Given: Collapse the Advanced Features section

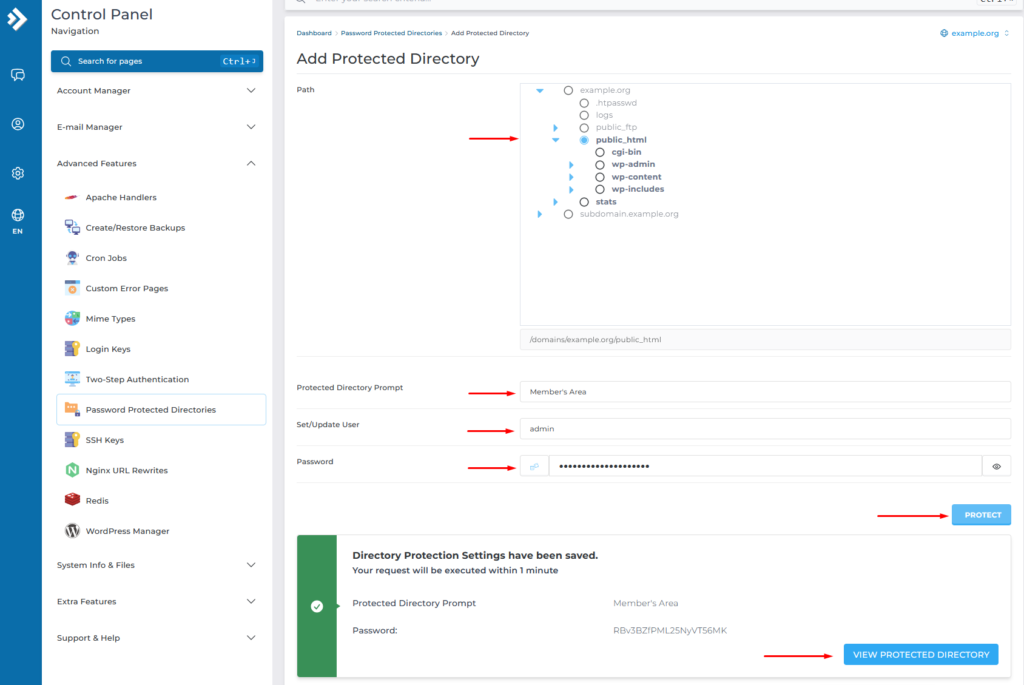Looking at the screenshot, I should coord(156,163).
